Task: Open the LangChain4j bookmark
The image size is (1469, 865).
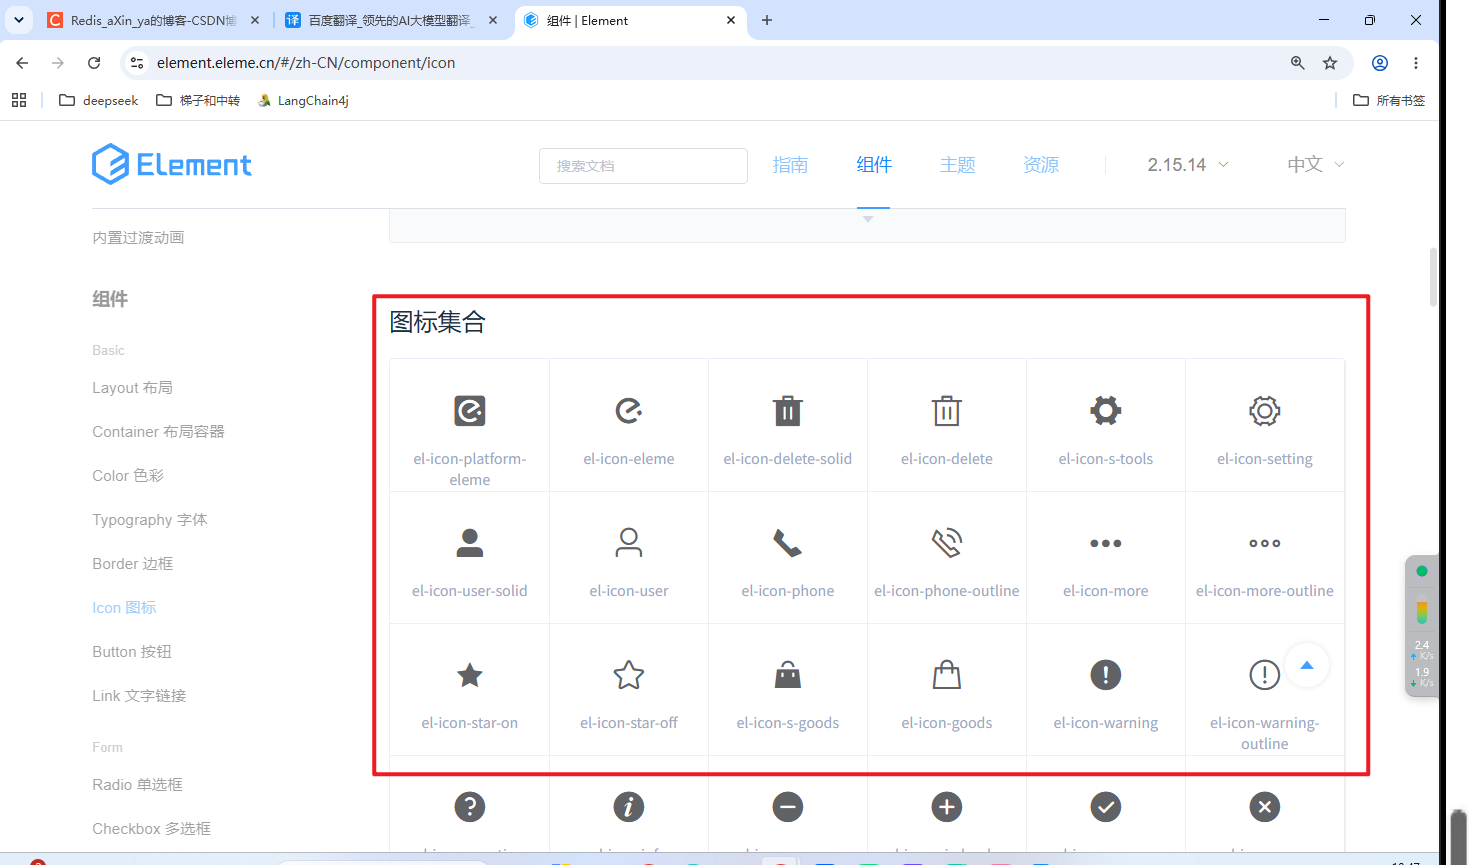Action: [x=303, y=100]
